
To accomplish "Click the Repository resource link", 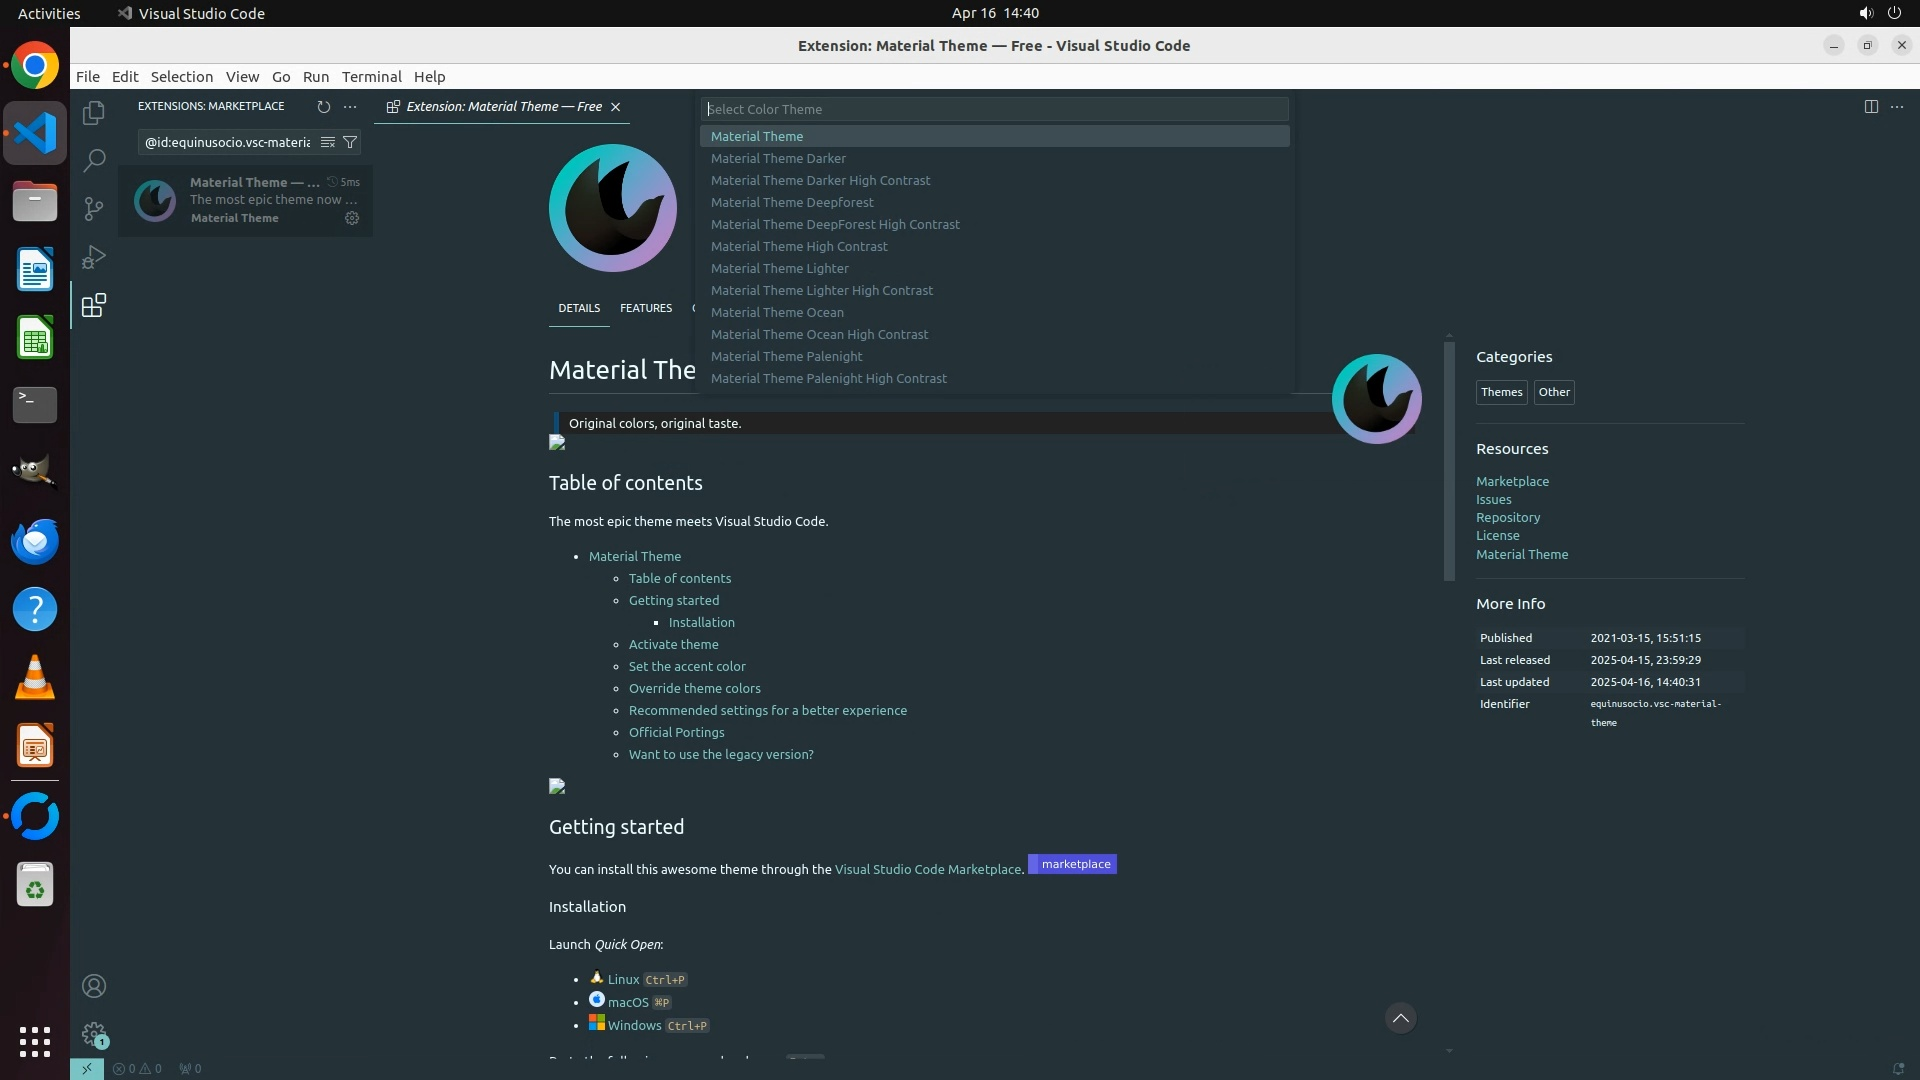I will [1507, 517].
